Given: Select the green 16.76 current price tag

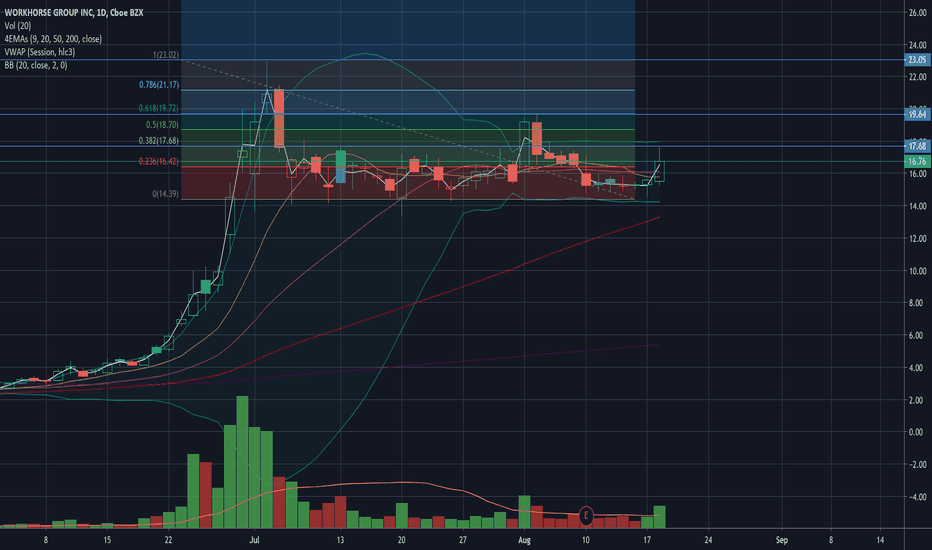Looking at the screenshot, I should pos(917,161).
